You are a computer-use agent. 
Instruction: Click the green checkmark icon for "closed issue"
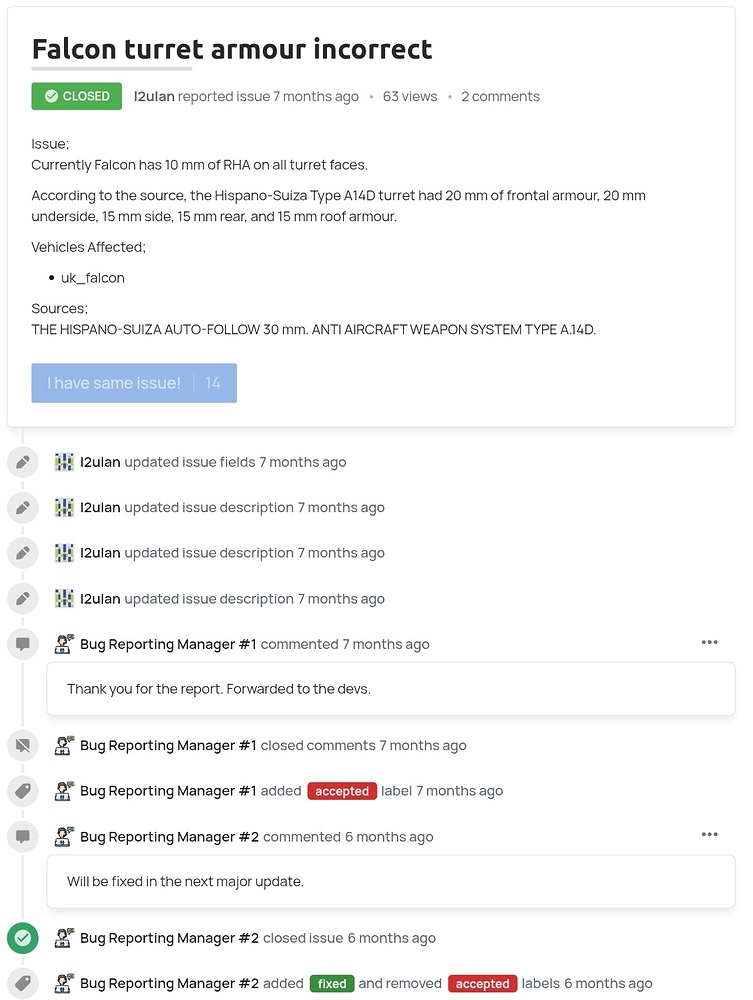click(x=22, y=938)
